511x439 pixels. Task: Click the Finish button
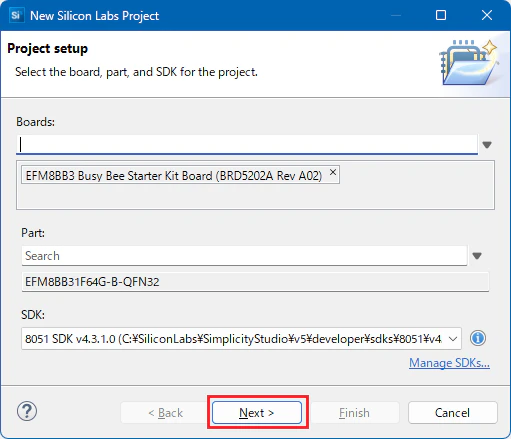pyautogui.click(x=354, y=413)
